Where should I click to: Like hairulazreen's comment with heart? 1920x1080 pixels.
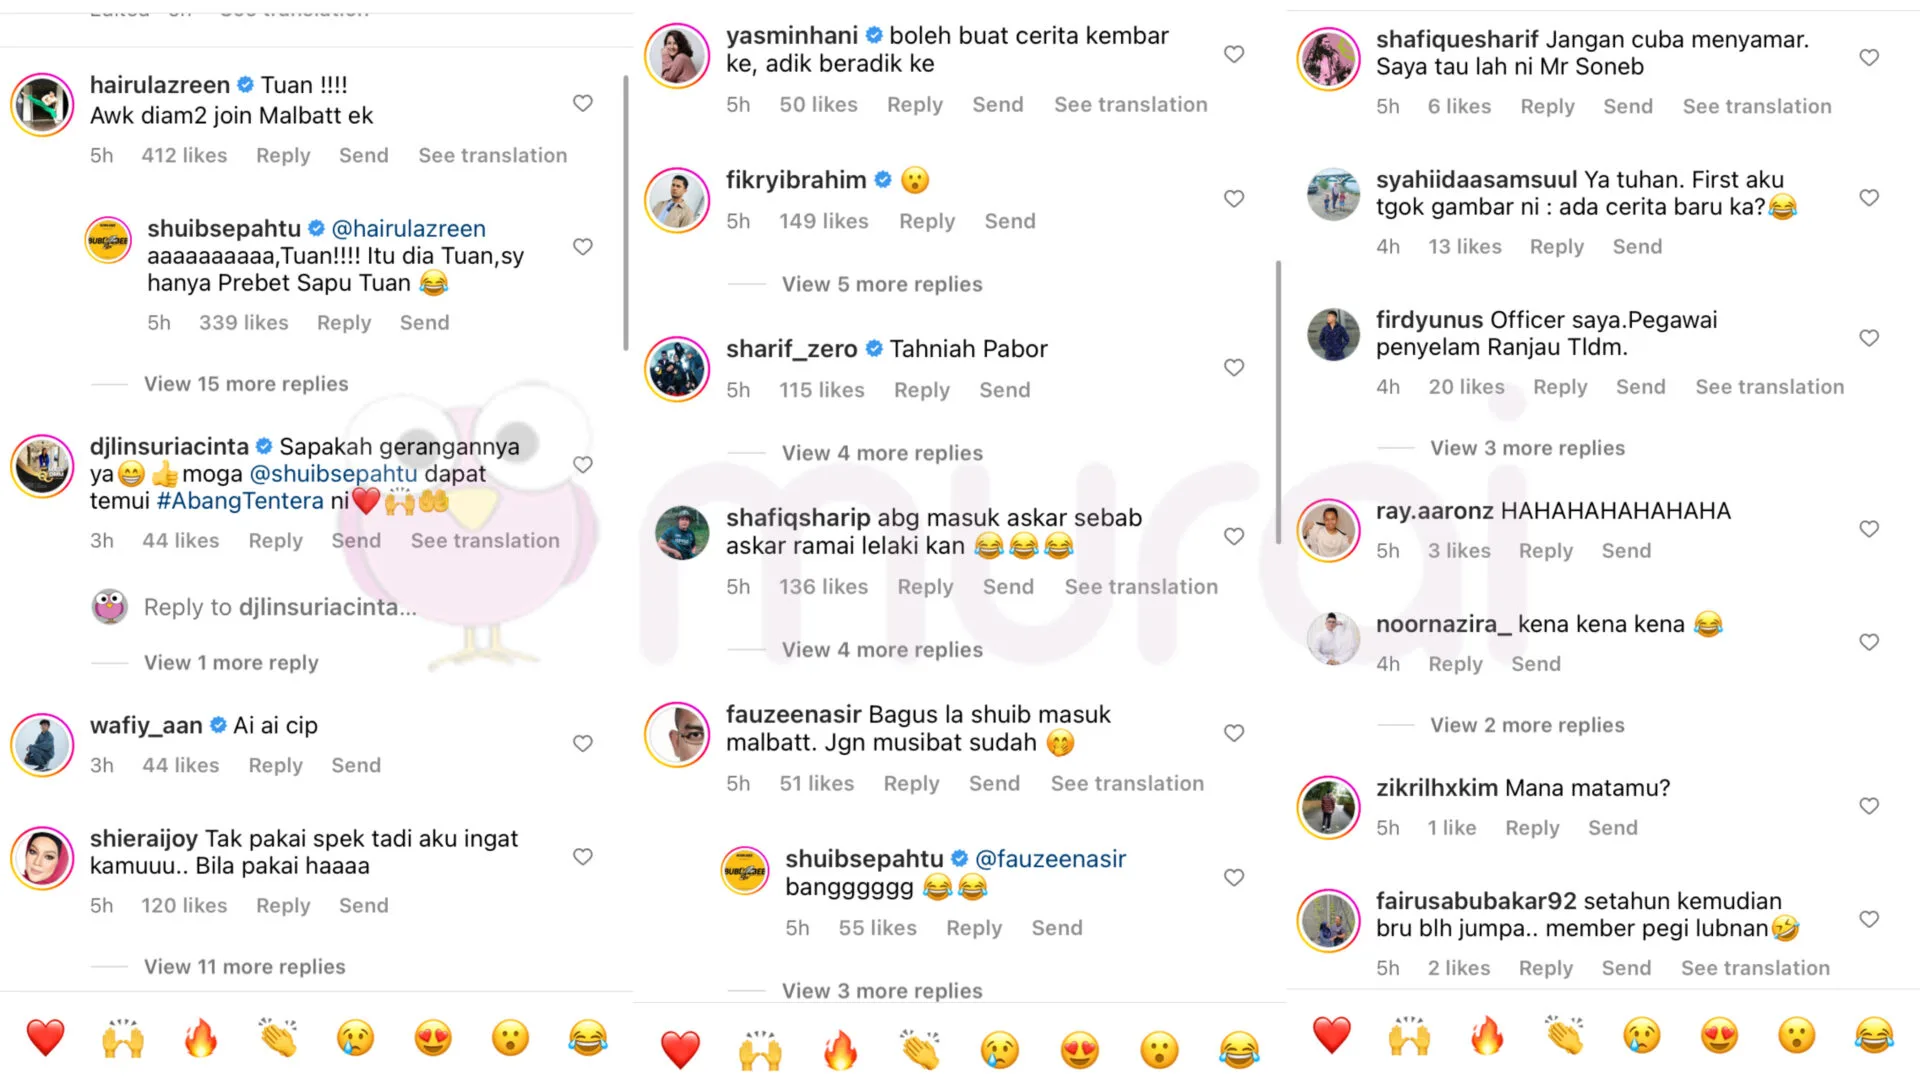coord(583,103)
